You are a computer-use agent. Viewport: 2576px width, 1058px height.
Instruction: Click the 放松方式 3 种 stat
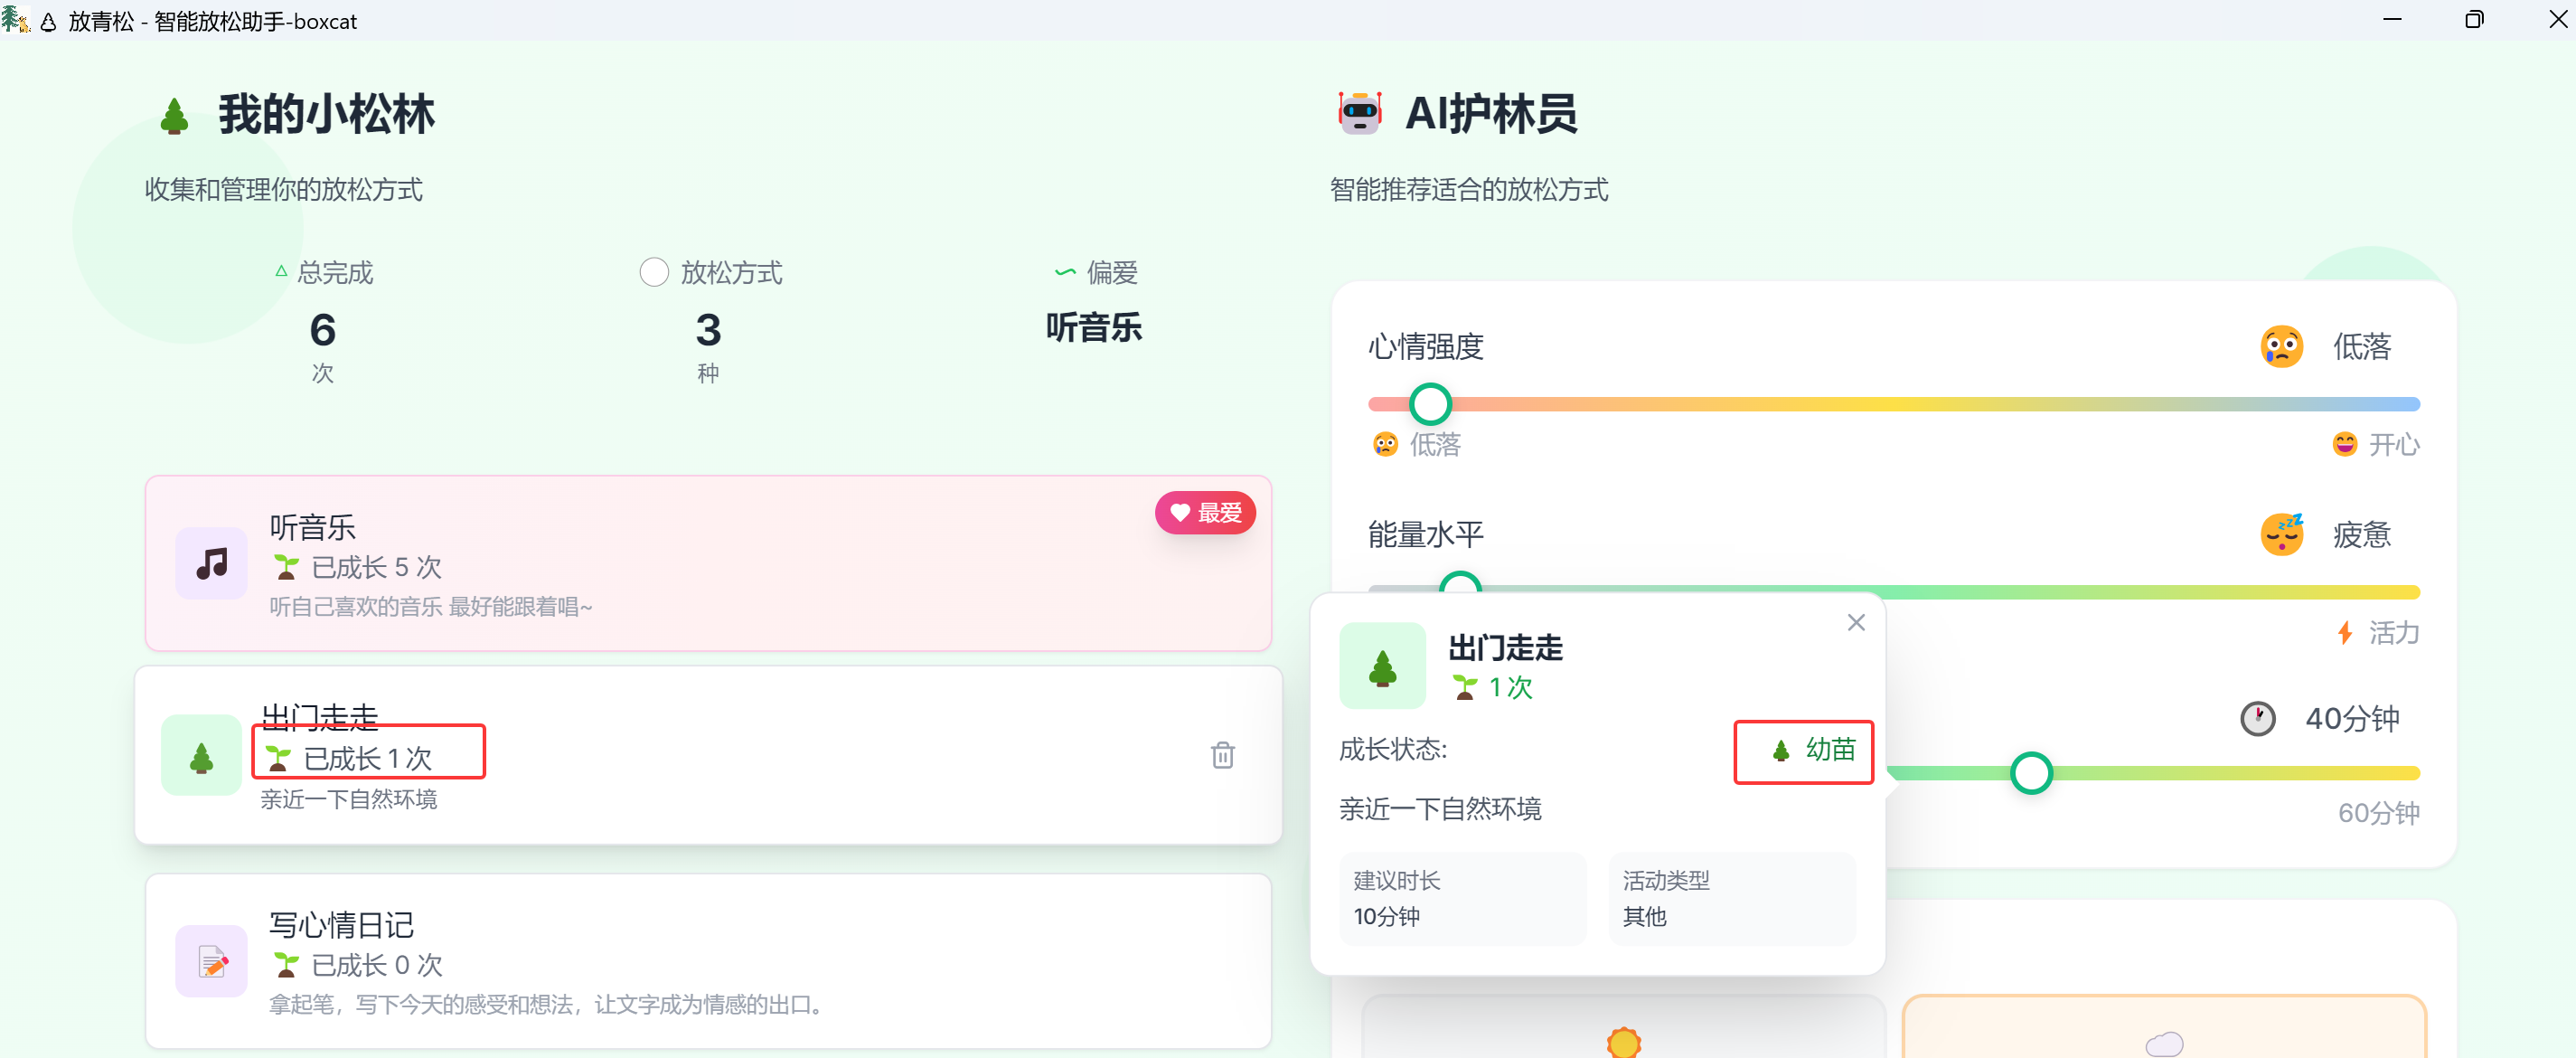point(709,322)
